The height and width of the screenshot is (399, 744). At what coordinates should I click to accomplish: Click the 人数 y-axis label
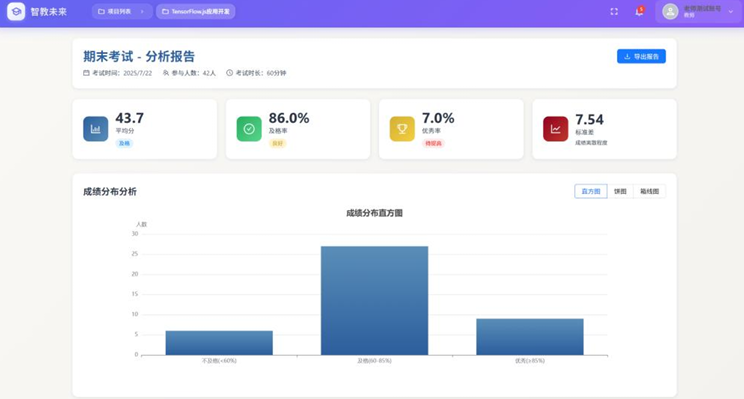point(141,224)
